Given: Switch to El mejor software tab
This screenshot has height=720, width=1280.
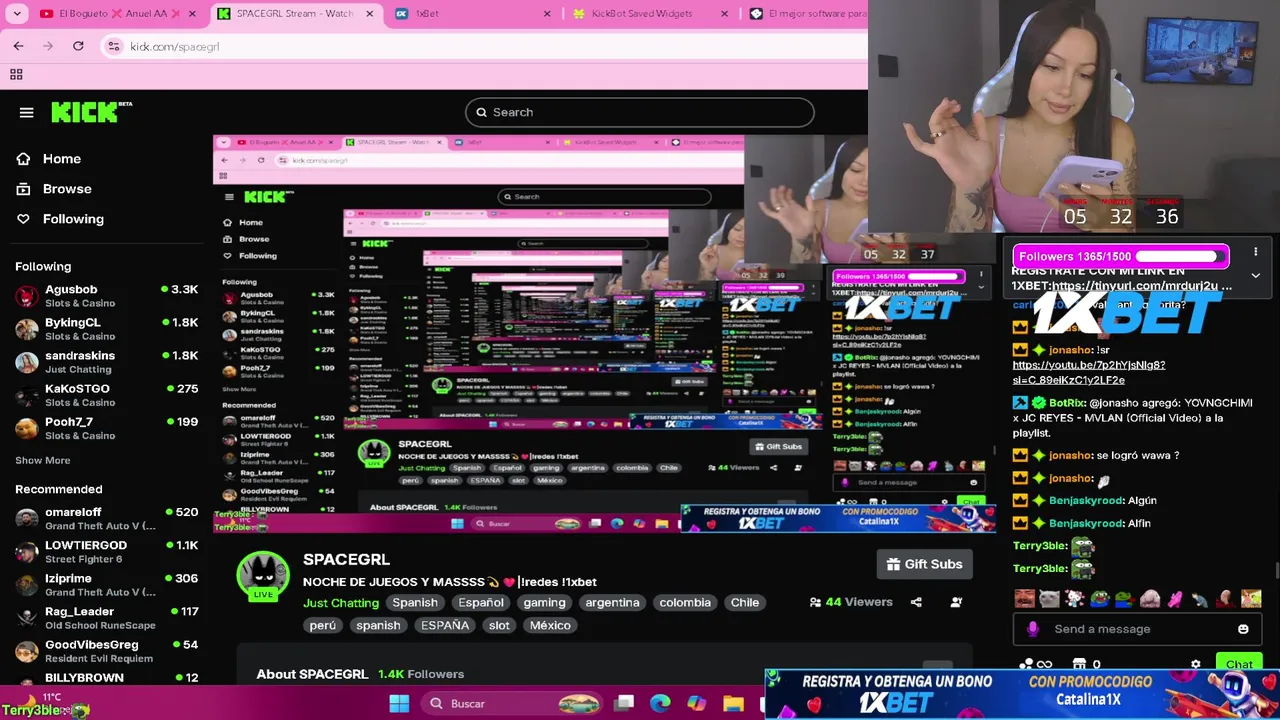Looking at the screenshot, I should click(x=810, y=14).
